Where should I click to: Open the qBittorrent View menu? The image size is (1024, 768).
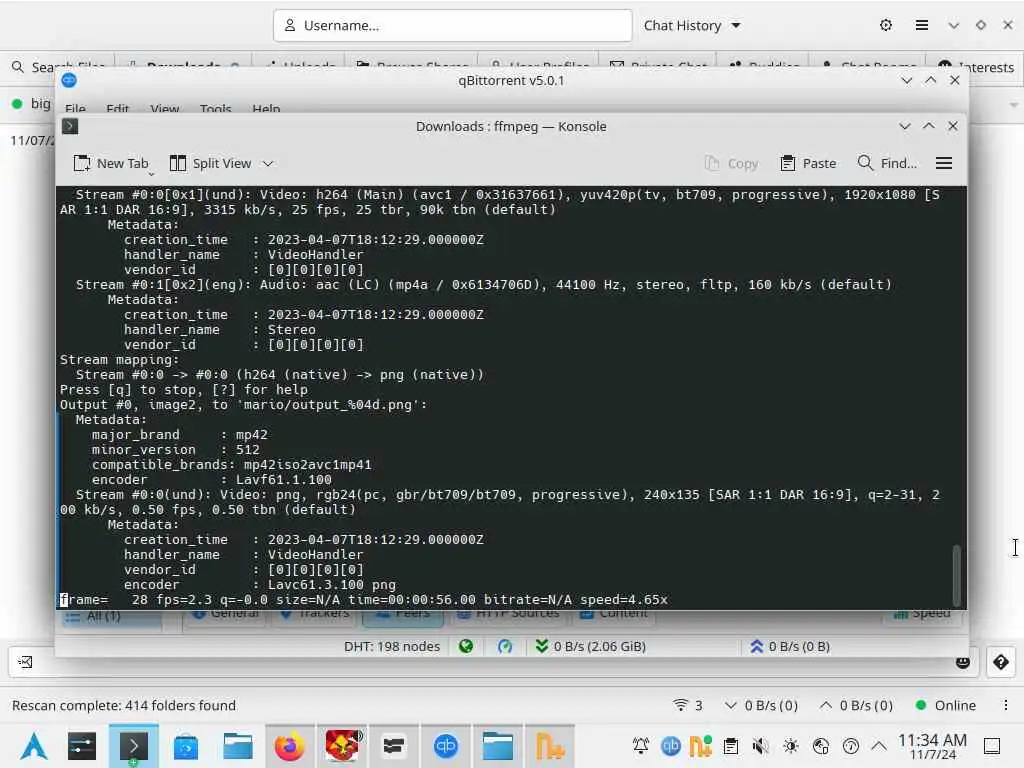[x=165, y=108]
